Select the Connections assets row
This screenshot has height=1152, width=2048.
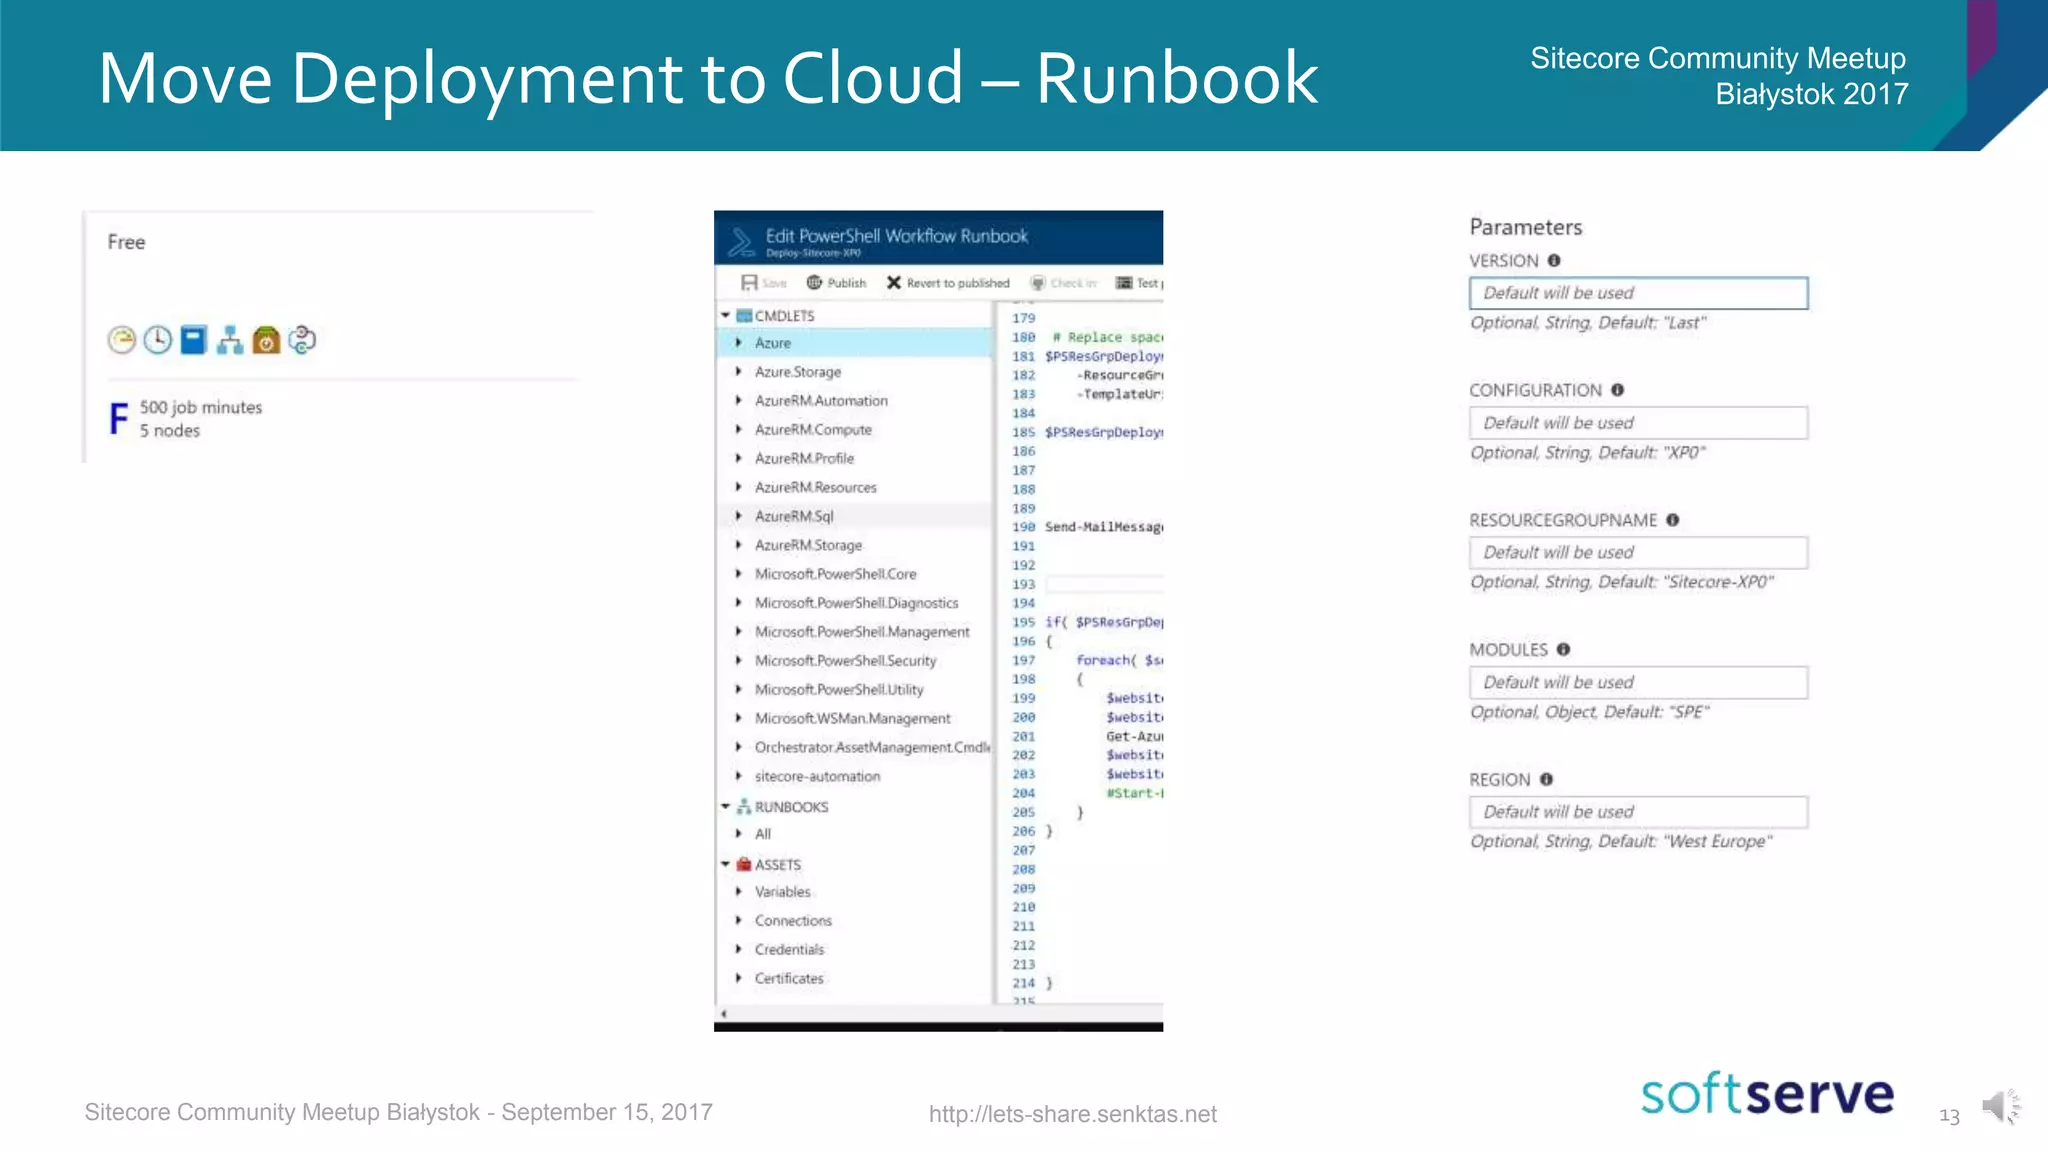(855, 921)
